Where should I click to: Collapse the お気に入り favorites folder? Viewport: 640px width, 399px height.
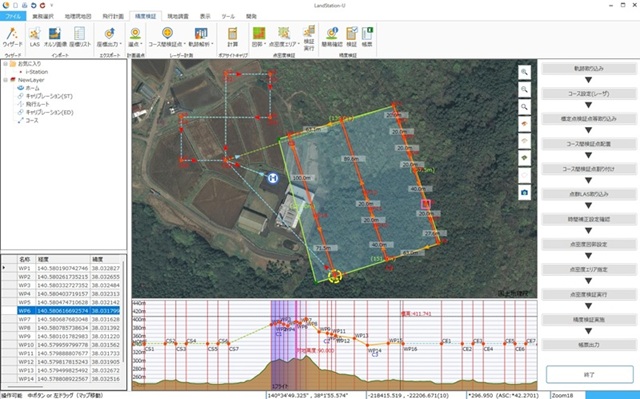pyautogui.click(x=5, y=64)
